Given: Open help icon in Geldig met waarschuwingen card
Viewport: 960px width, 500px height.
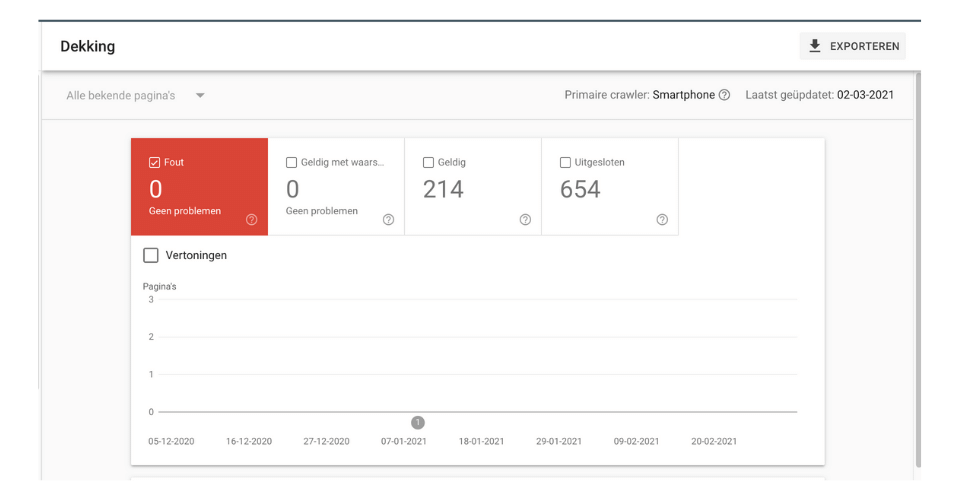Looking at the screenshot, I should [388, 220].
